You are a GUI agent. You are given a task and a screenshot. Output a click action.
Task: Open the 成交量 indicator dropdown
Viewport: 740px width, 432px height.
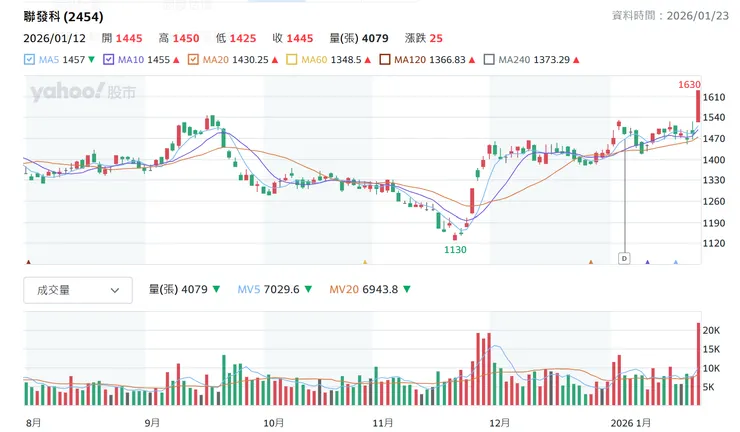77,290
